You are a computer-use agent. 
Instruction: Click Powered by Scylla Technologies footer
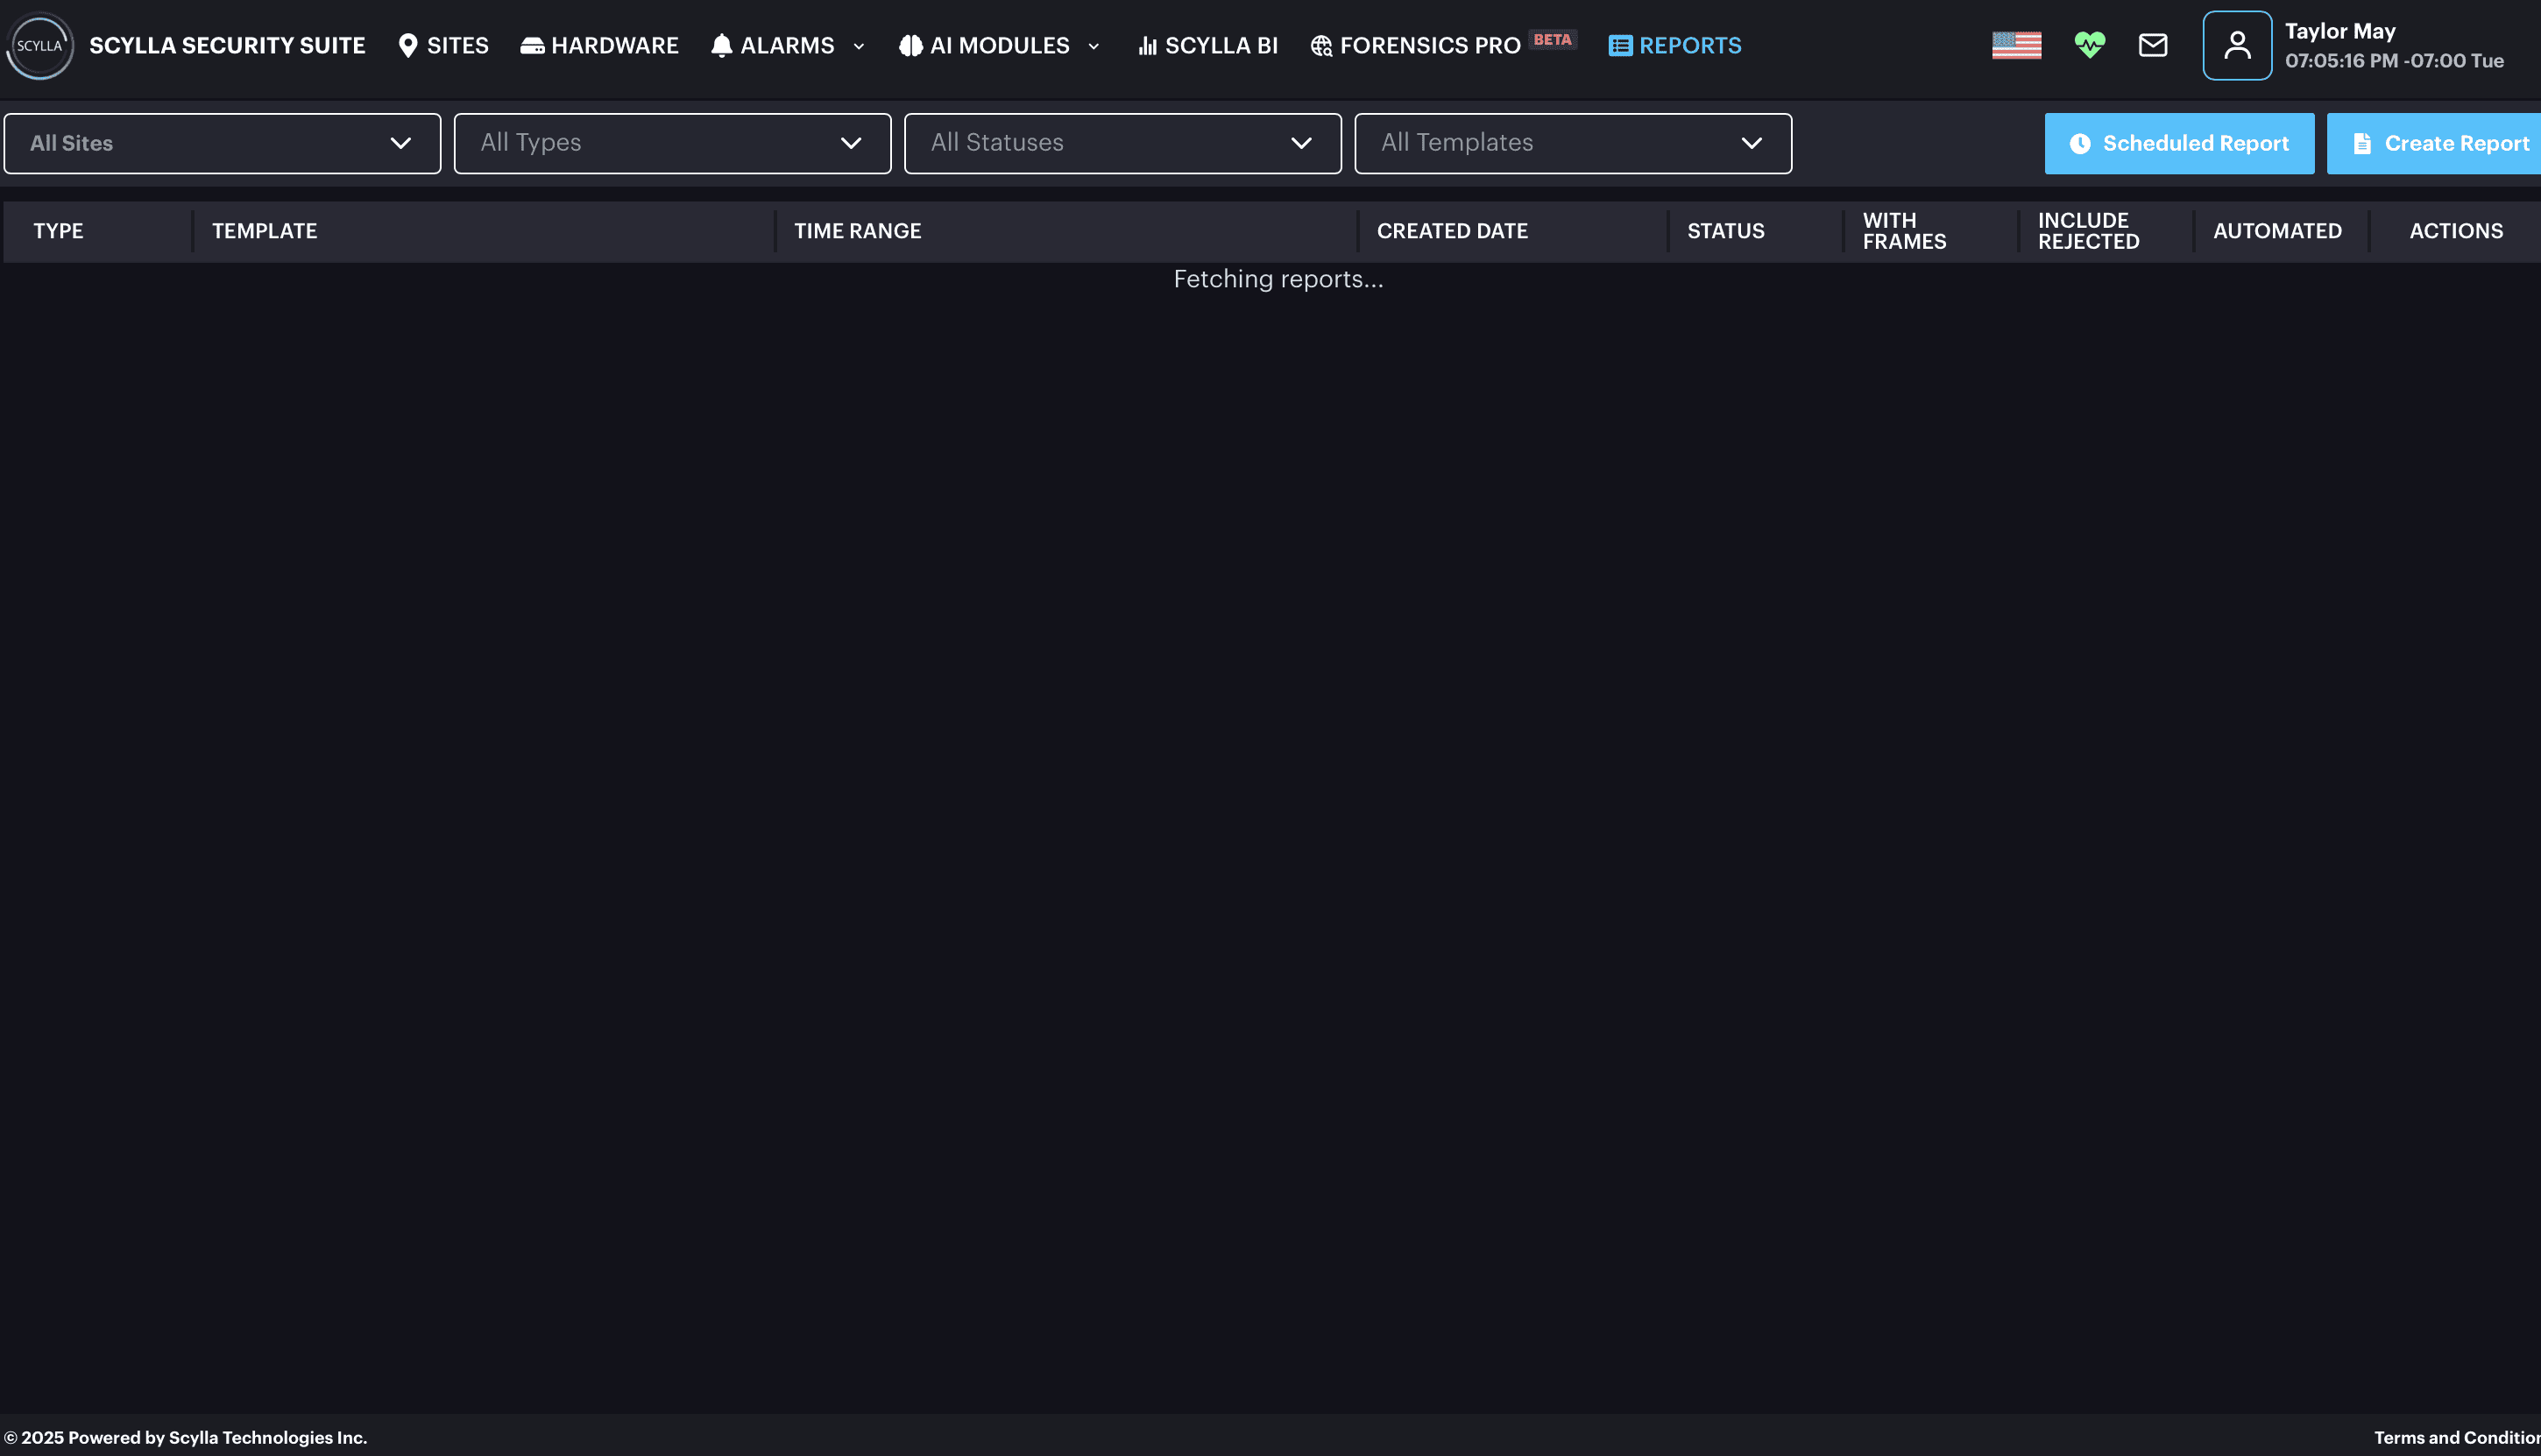[x=186, y=1437]
